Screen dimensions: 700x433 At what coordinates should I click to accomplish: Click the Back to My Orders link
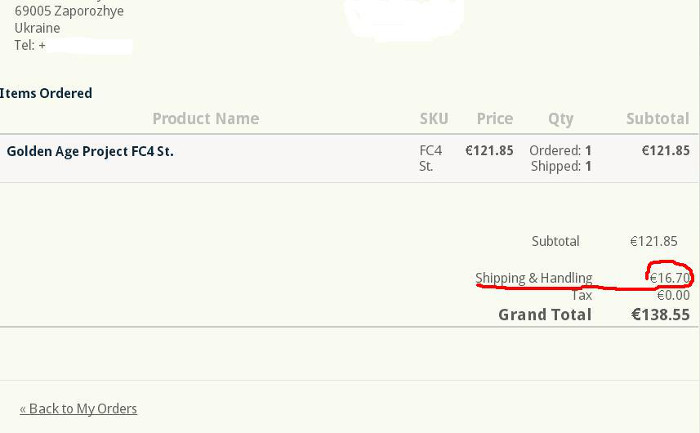tap(78, 408)
